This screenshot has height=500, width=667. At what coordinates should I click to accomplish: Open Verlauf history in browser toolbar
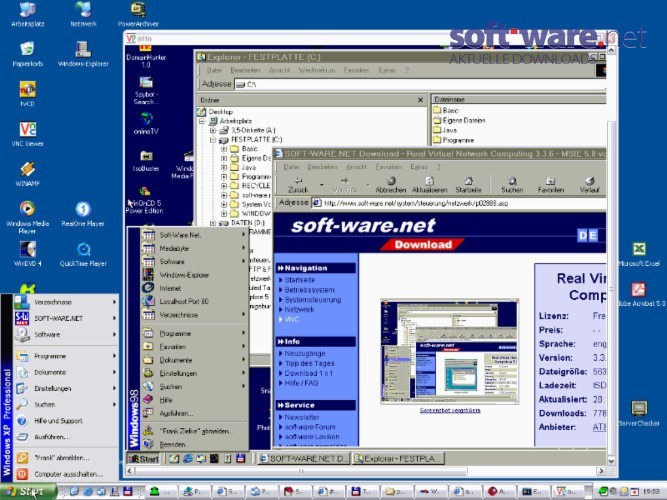[x=589, y=185]
